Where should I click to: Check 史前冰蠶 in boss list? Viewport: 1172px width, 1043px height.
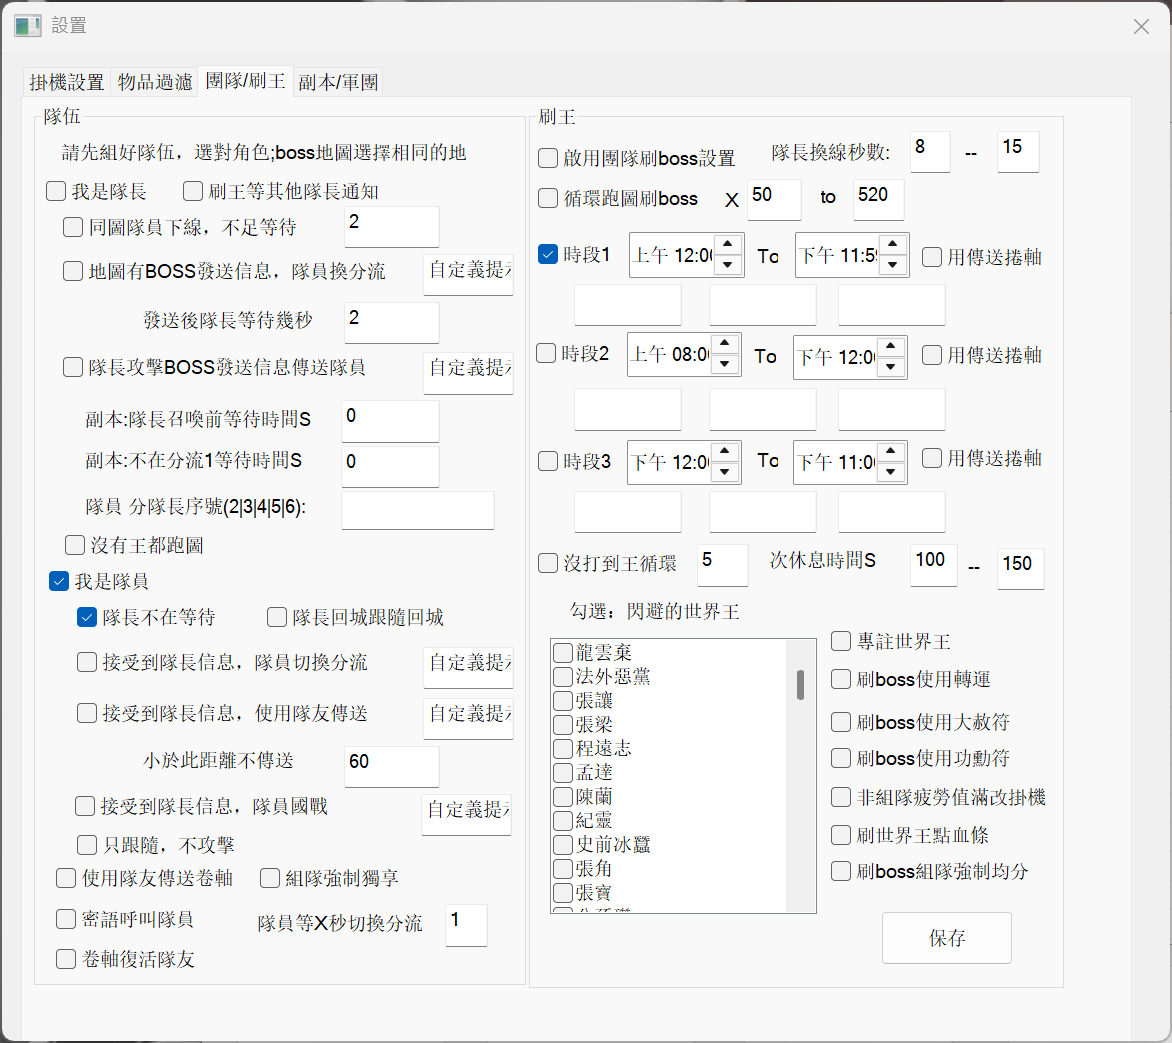pyautogui.click(x=563, y=845)
